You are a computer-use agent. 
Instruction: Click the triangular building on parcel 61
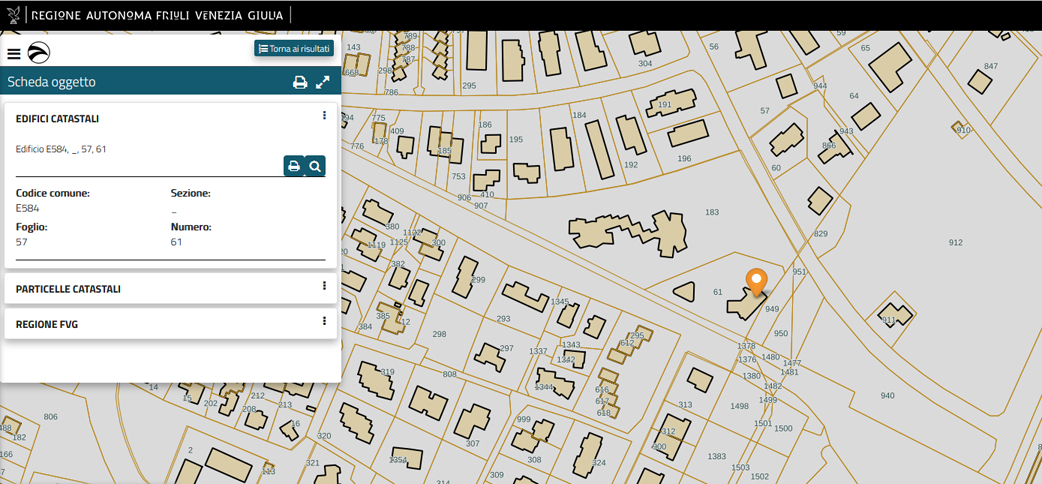685,291
